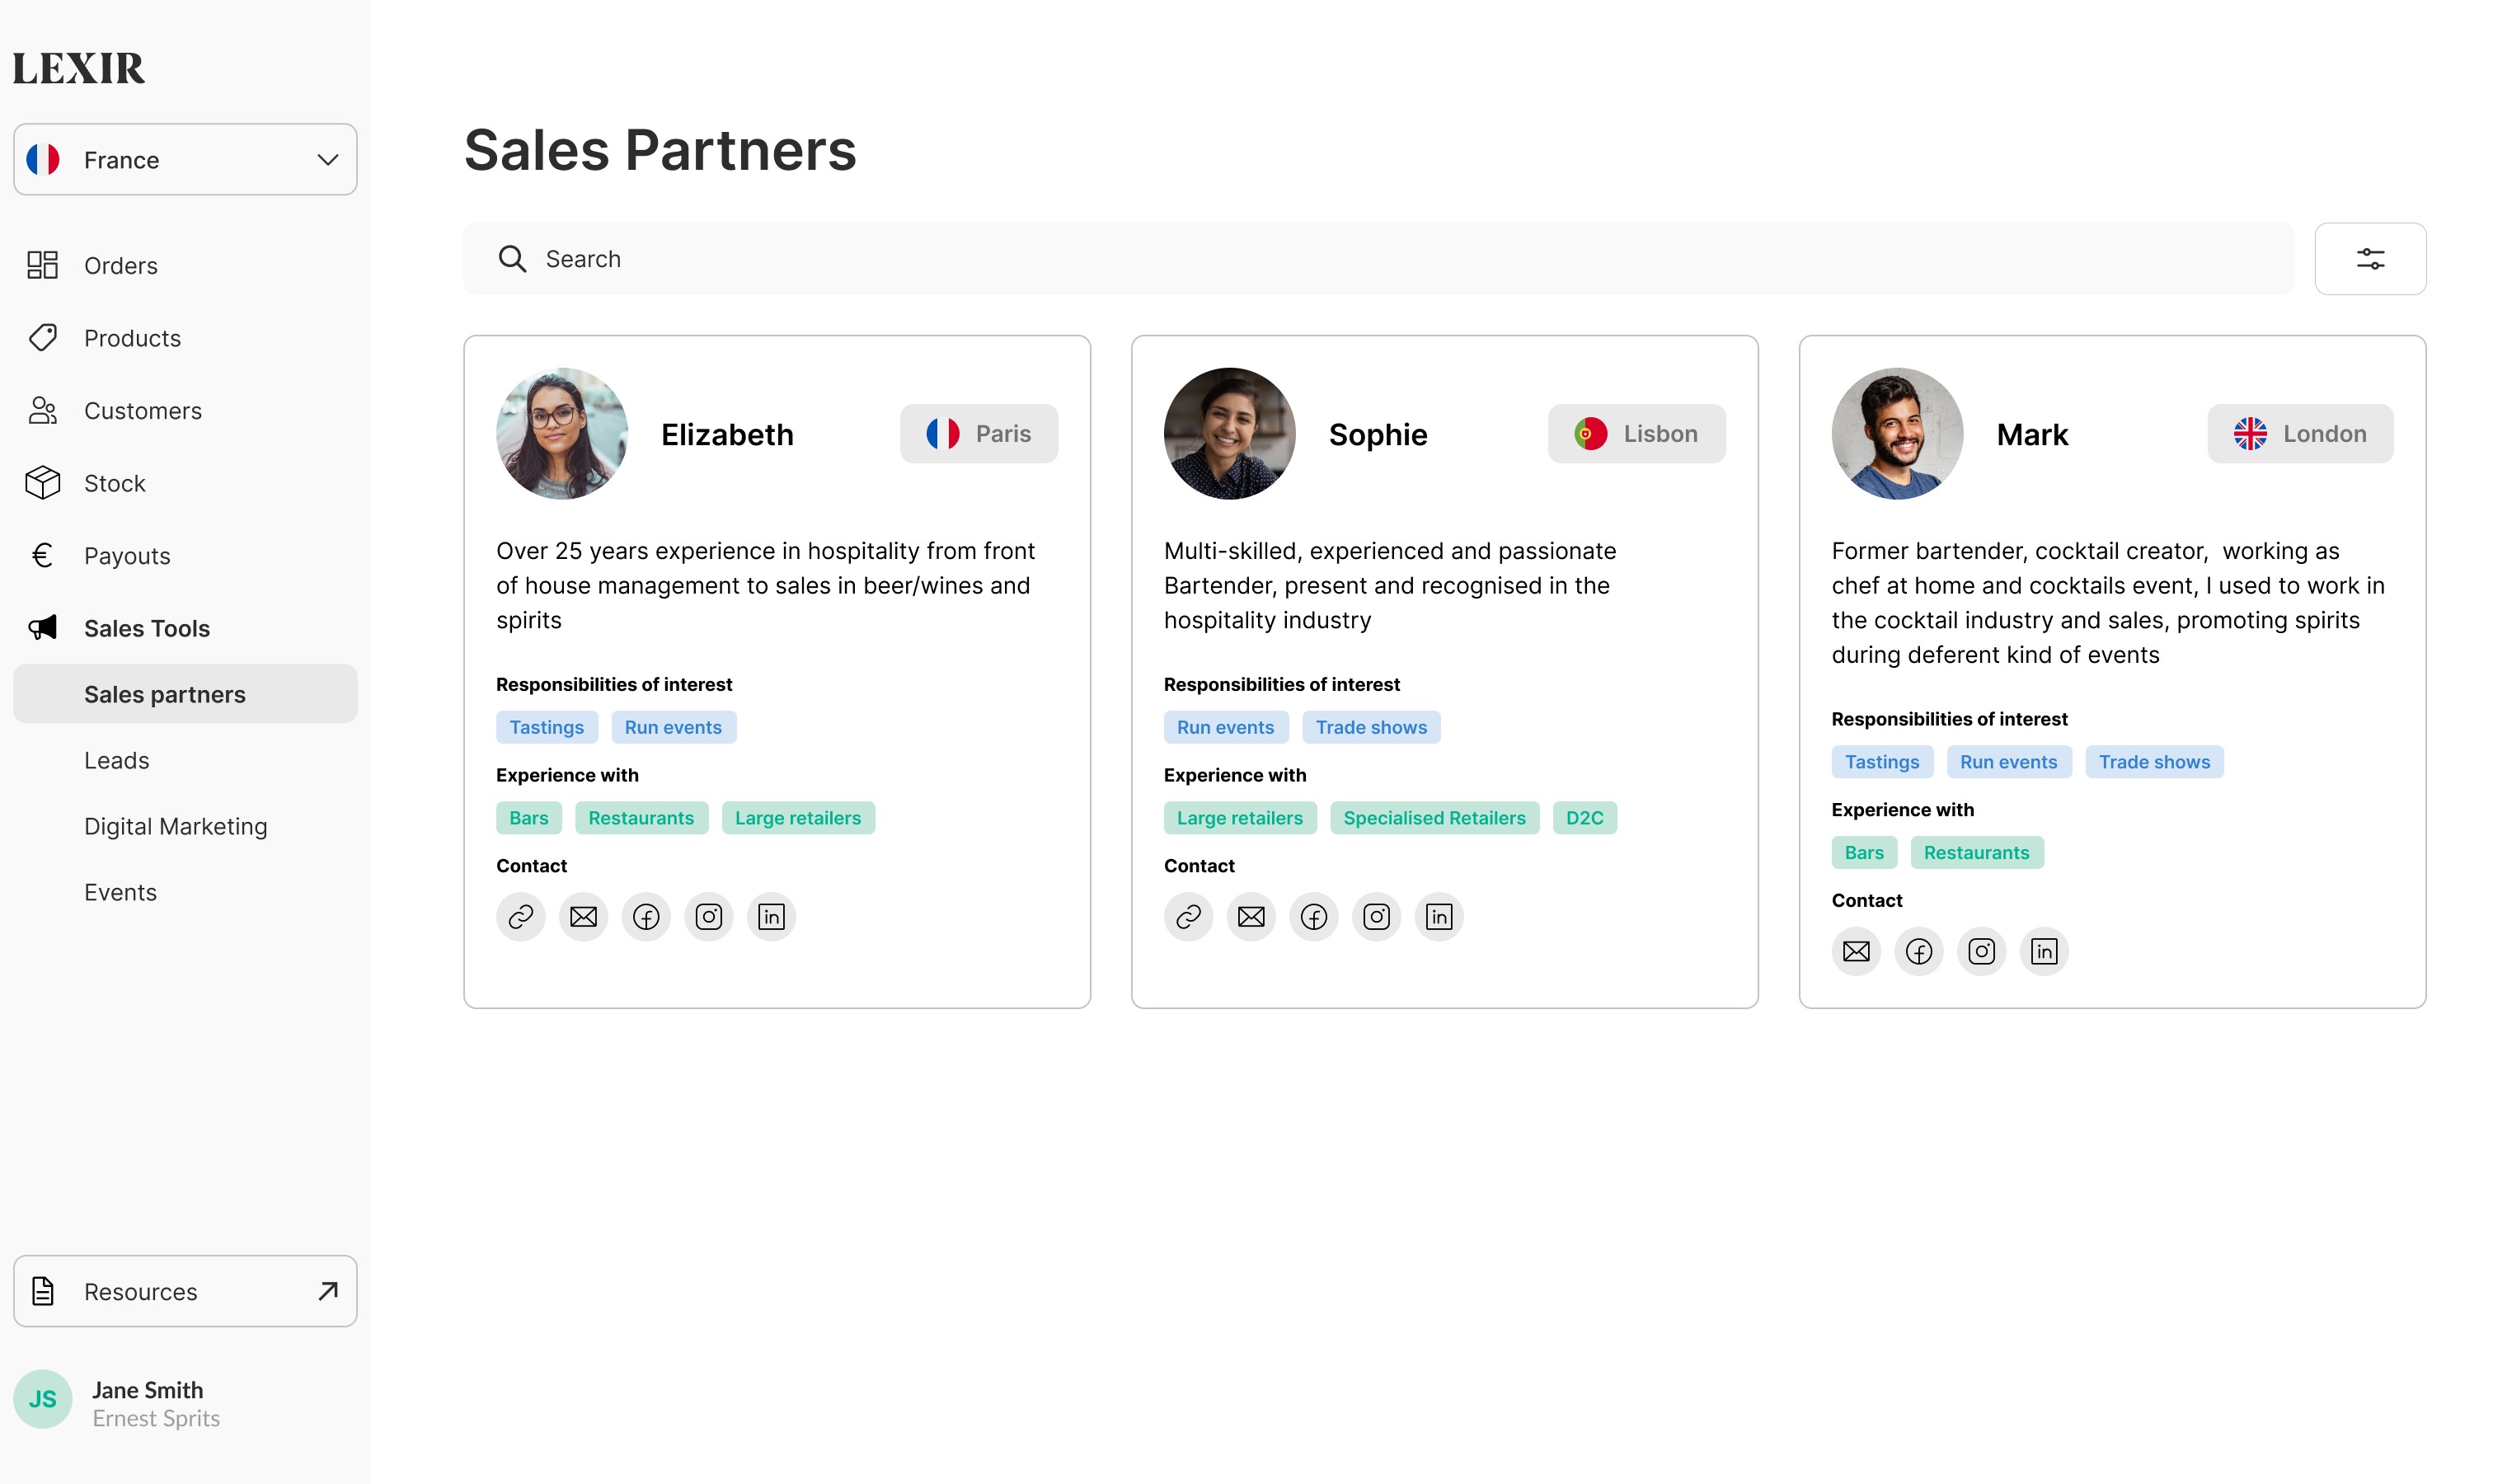The height and width of the screenshot is (1484, 2493).
Task: Click the Customers icon in the sidebar
Action: pos(42,410)
